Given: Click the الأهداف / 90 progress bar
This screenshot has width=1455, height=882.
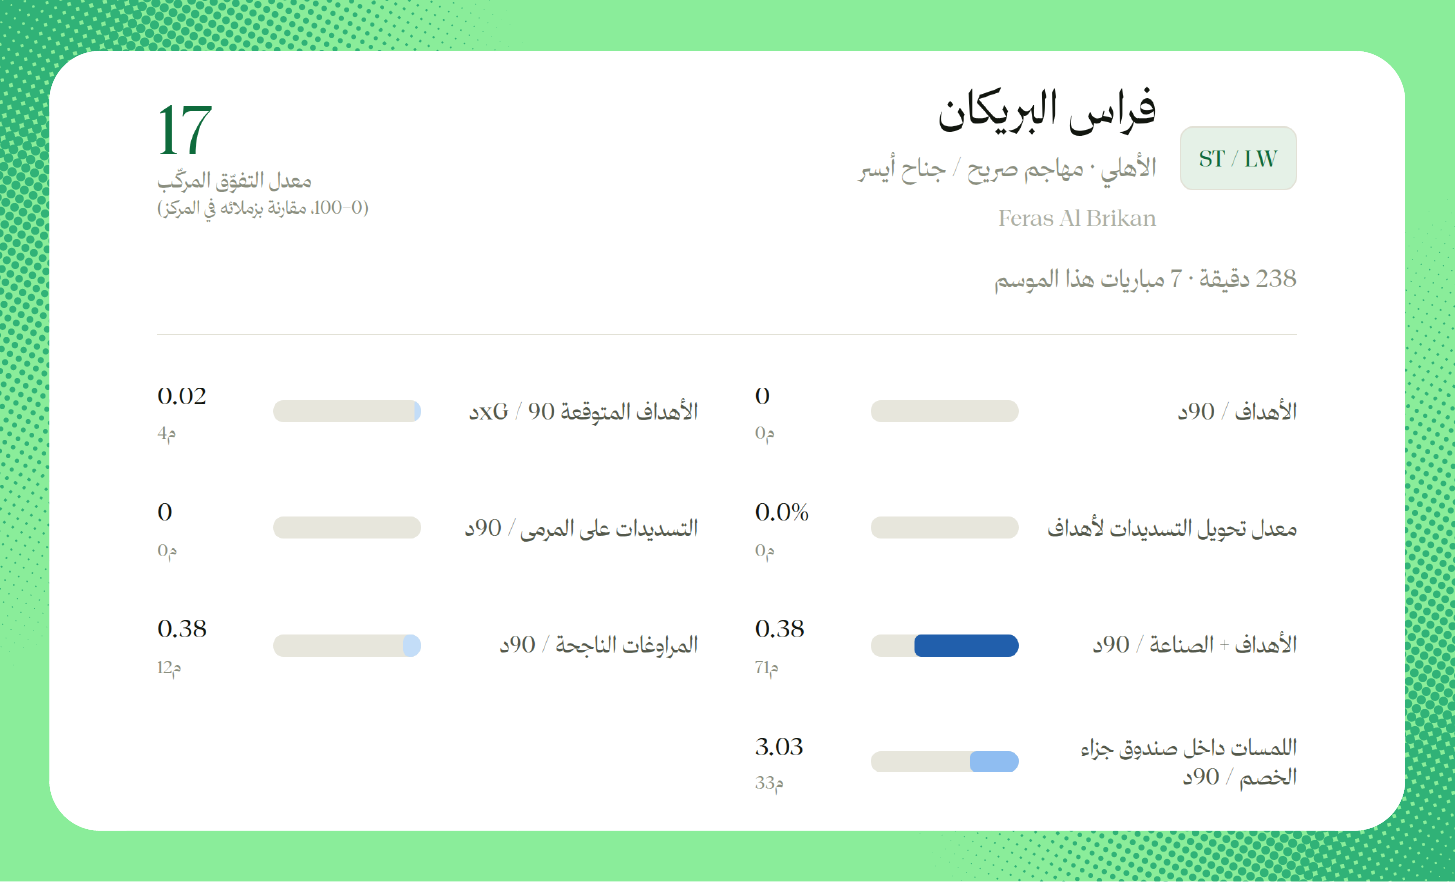Looking at the screenshot, I should point(945,411).
